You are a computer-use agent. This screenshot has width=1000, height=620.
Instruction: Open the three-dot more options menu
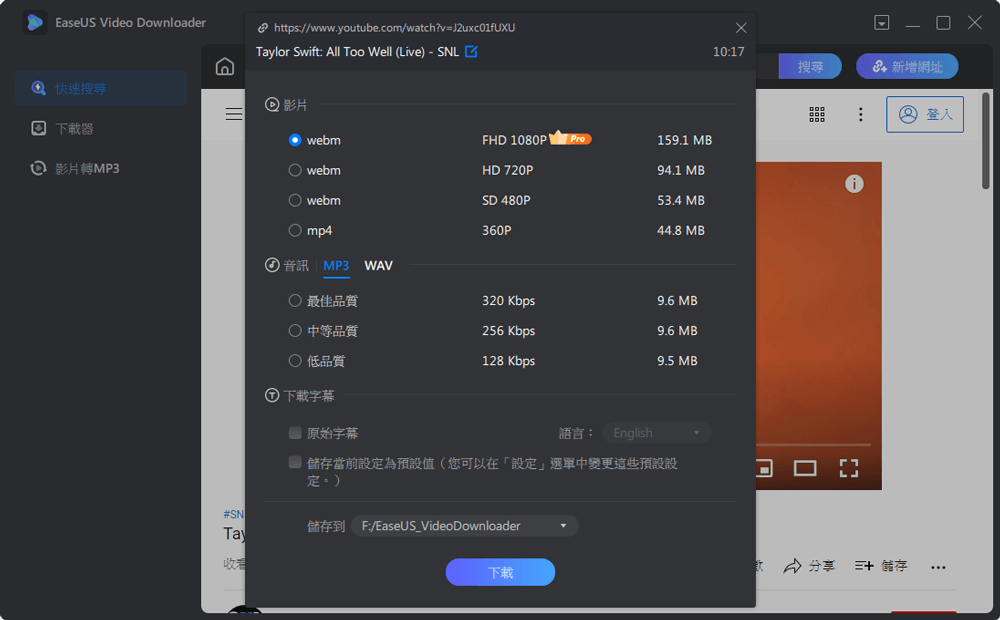point(860,114)
